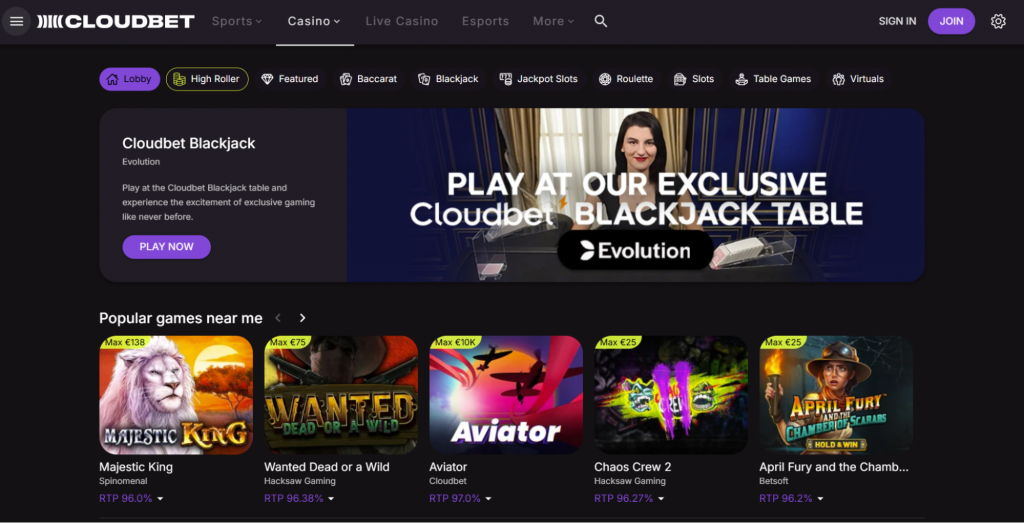Open the Virtuals category

pos(858,79)
